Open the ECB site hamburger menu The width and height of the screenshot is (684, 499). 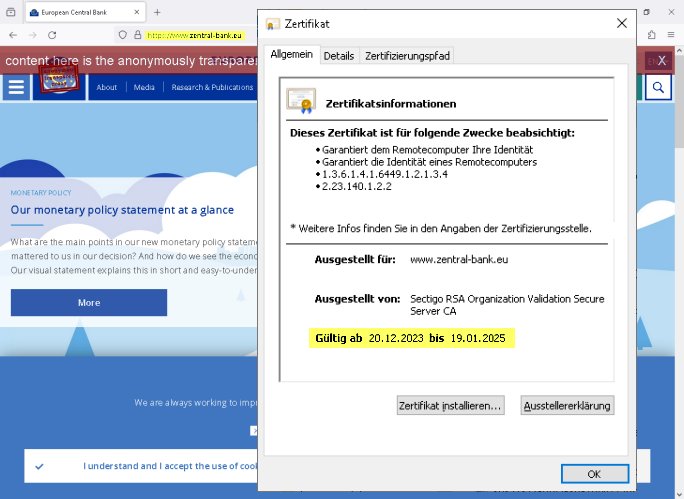point(16,87)
